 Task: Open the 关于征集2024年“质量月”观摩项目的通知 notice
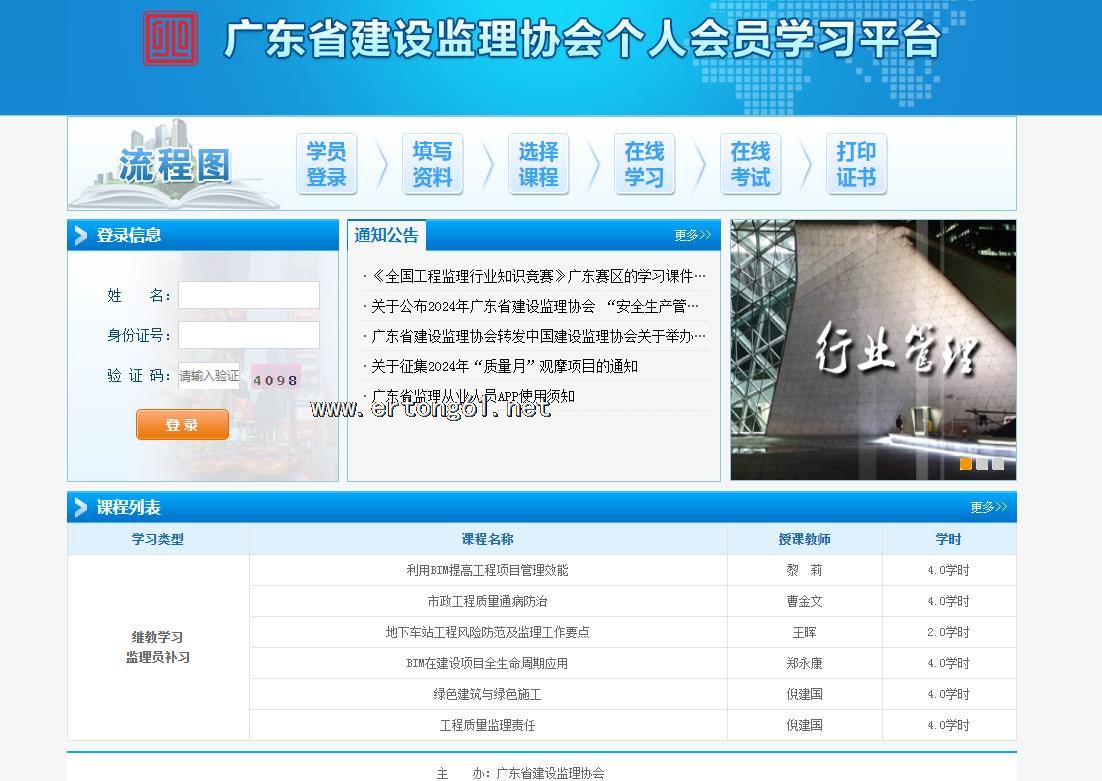(x=504, y=366)
